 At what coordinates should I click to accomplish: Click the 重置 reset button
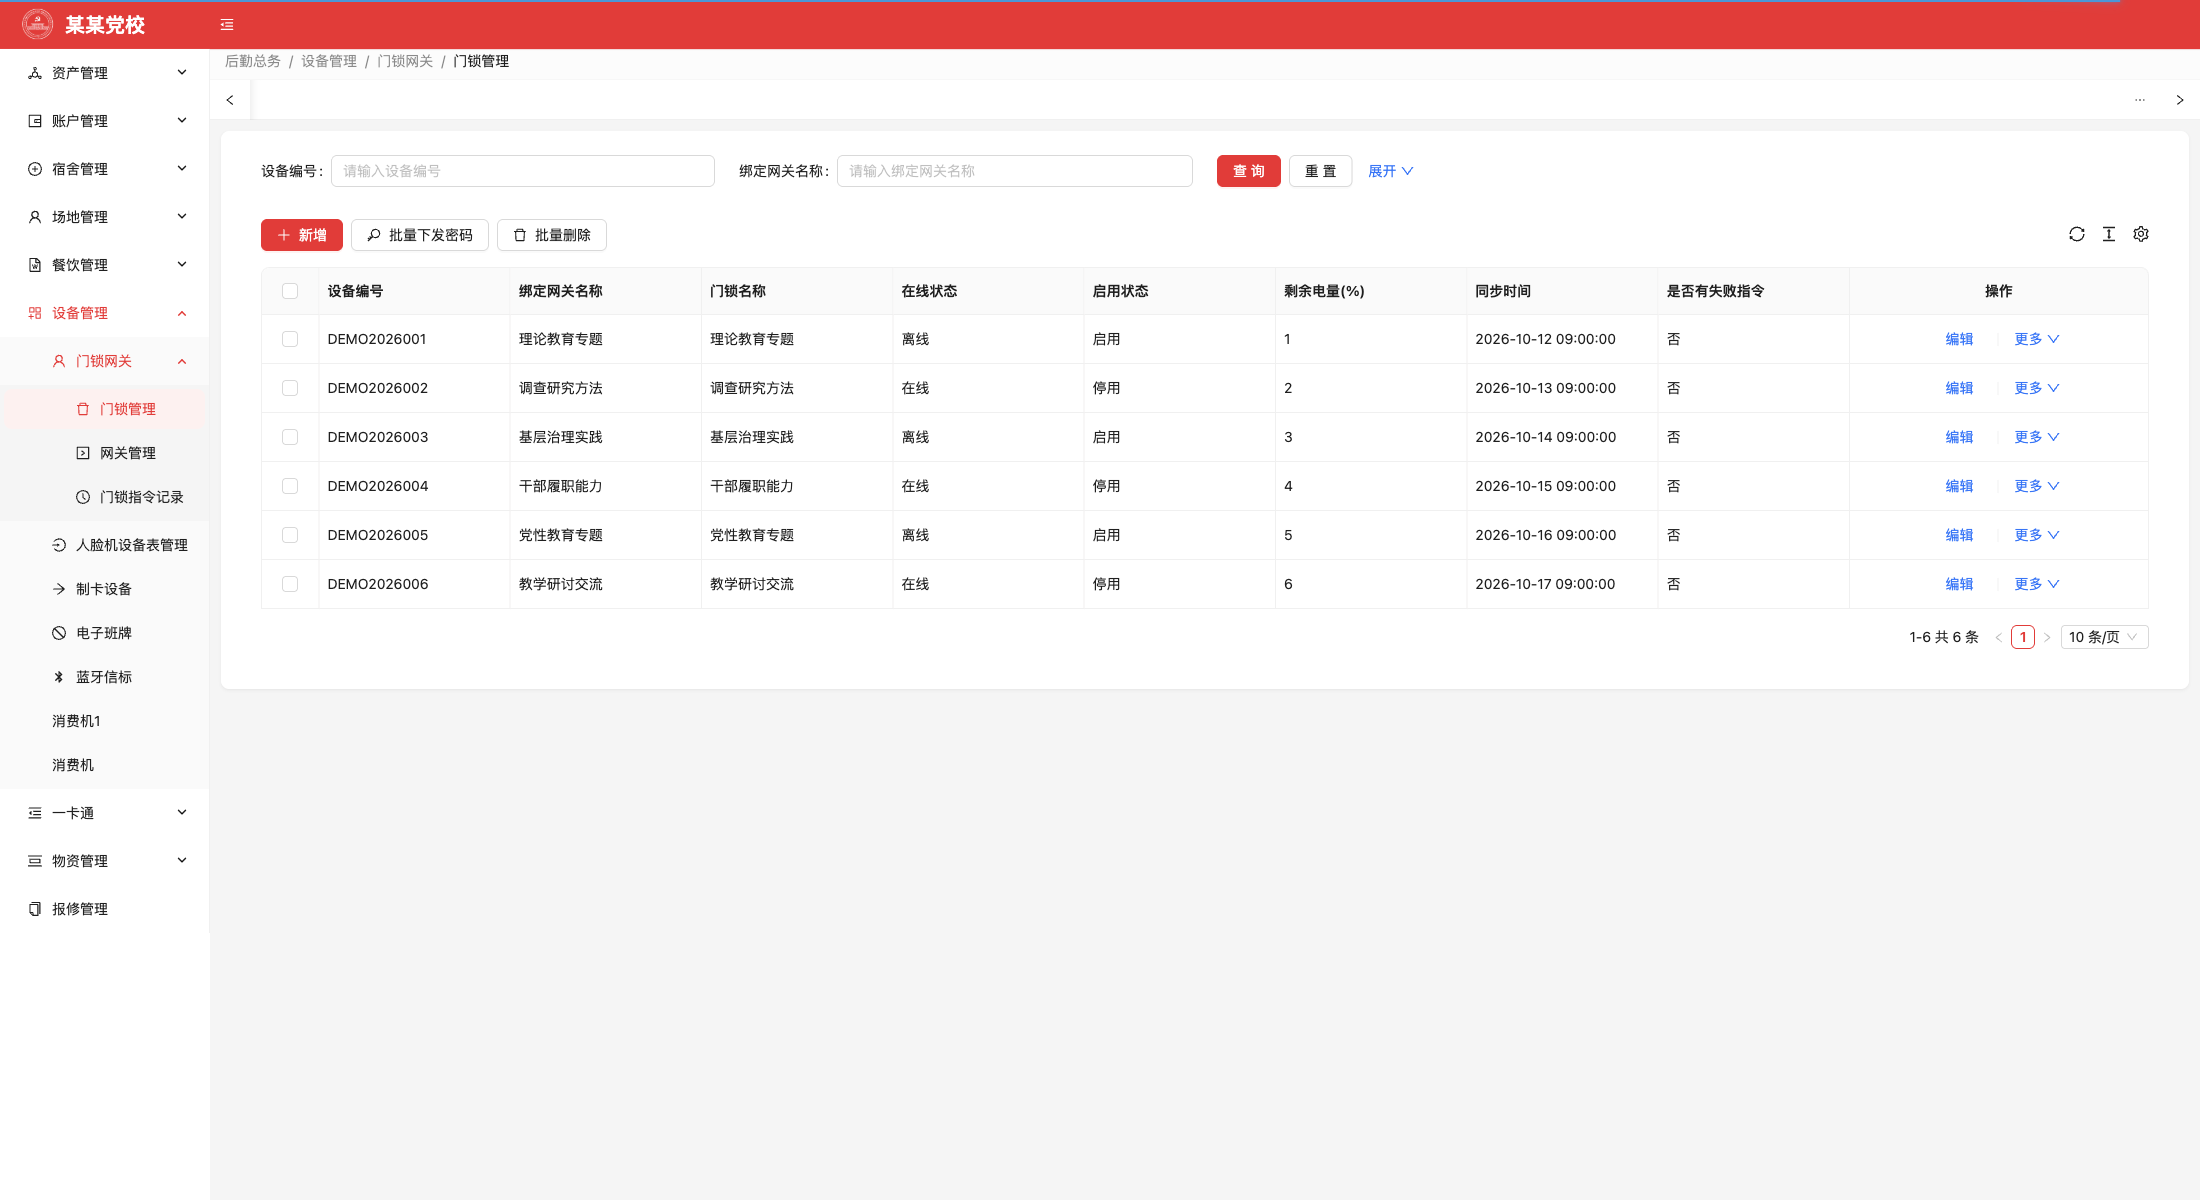[1320, 171]
